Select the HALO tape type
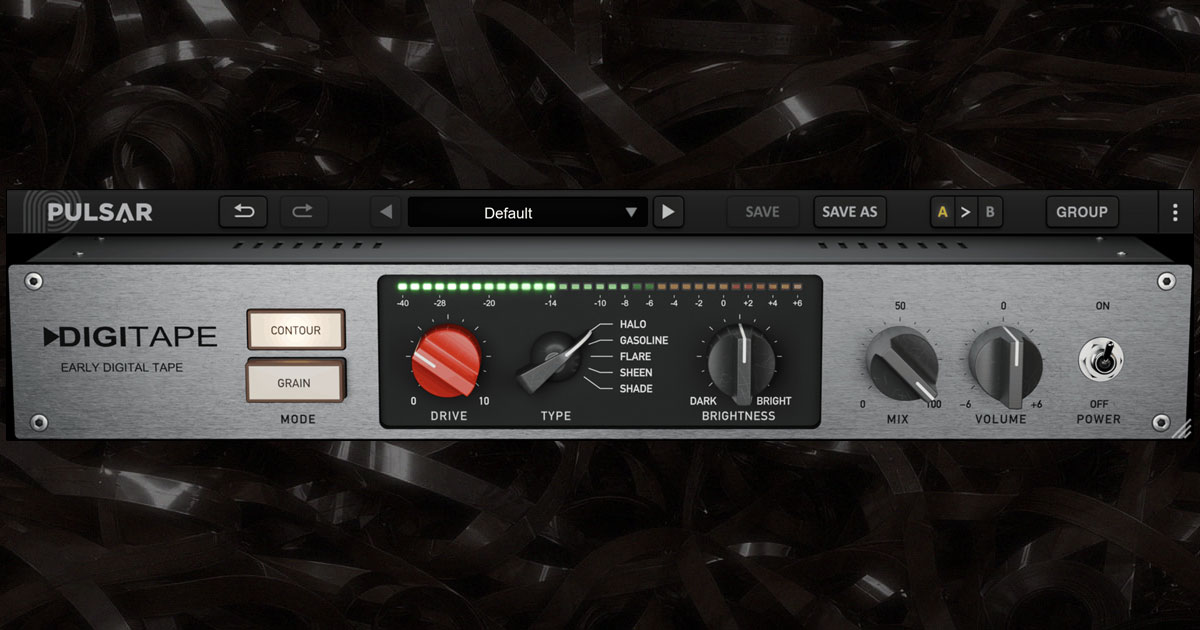1200x630 pixels. [633, 325]
